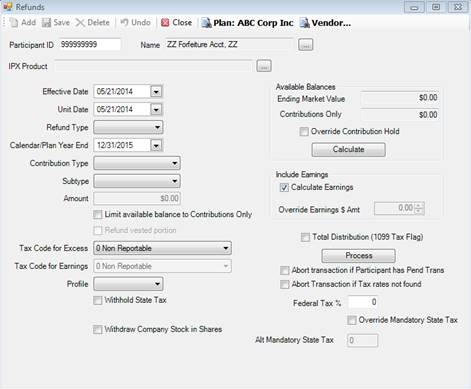The height and width of the screenshot is (389, 471).
Task: Minimize the Refunds window
Action: 414,7
